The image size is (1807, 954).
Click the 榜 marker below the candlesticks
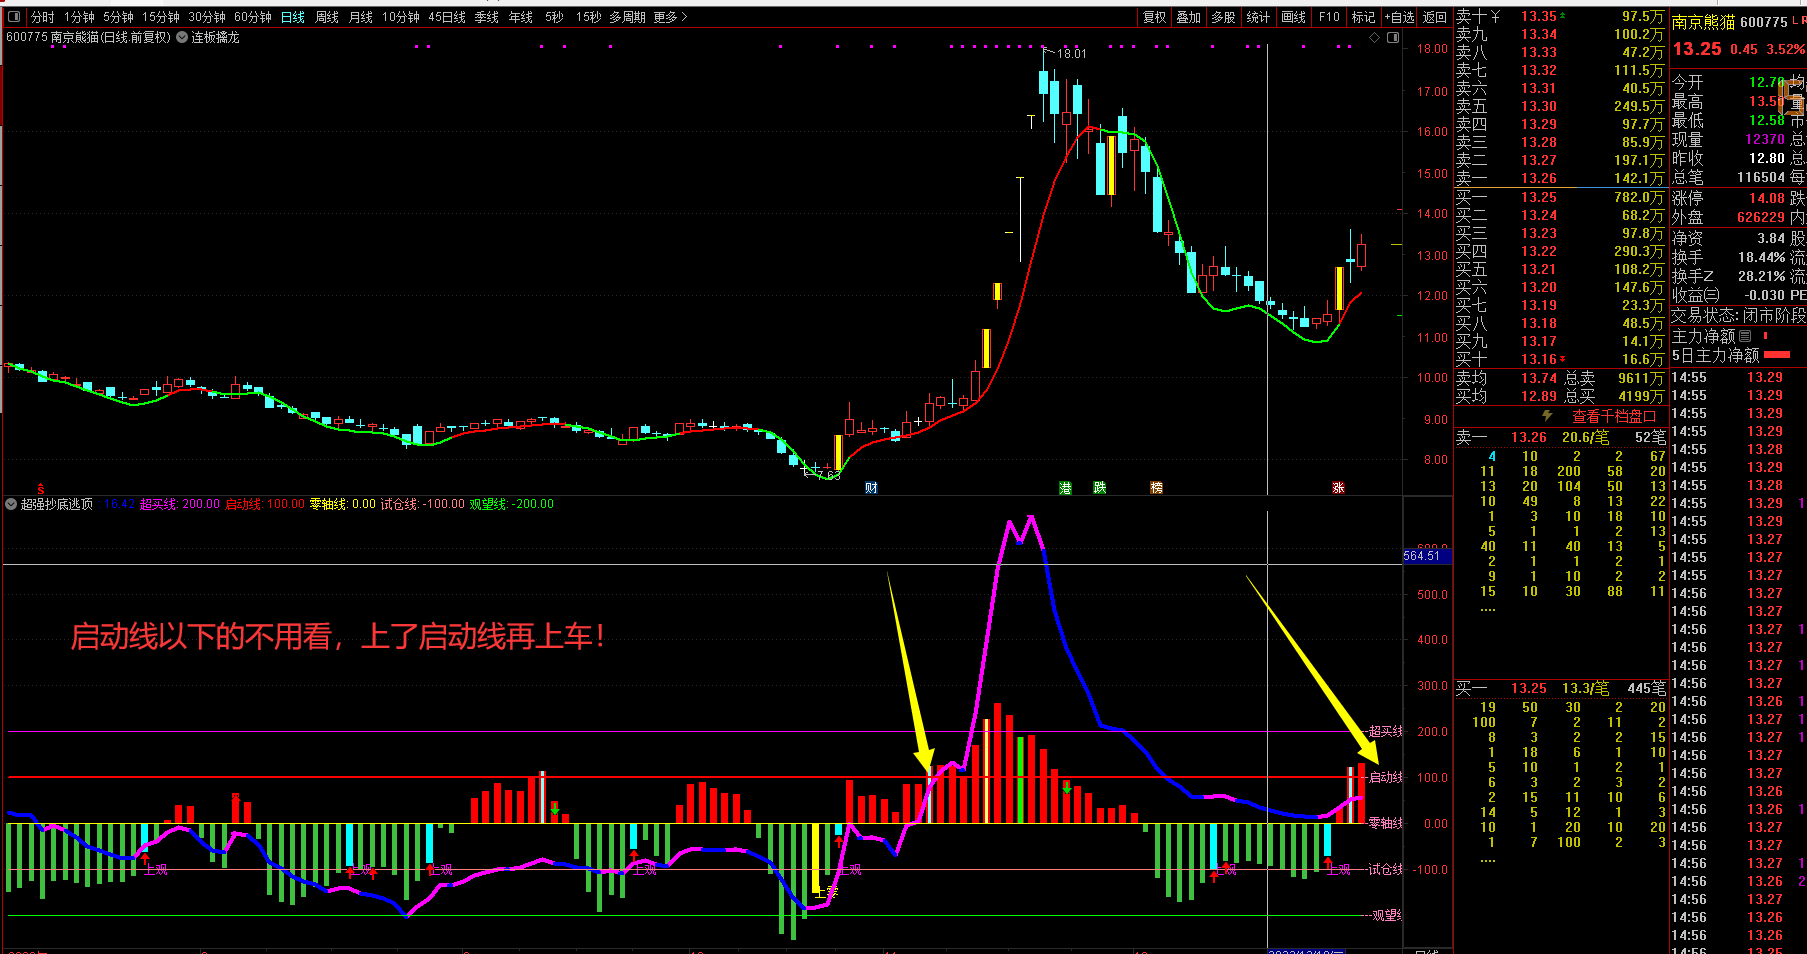point(1156,488)
